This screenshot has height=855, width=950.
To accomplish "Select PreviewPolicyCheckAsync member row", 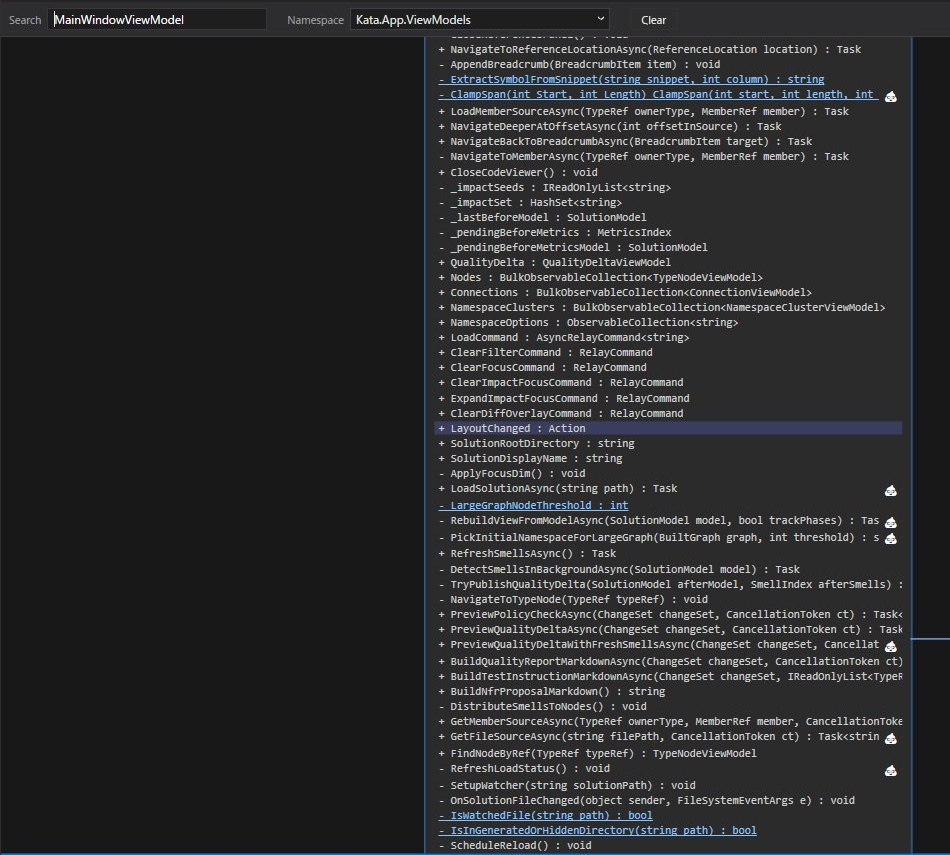I will click(x=670, y=615).
